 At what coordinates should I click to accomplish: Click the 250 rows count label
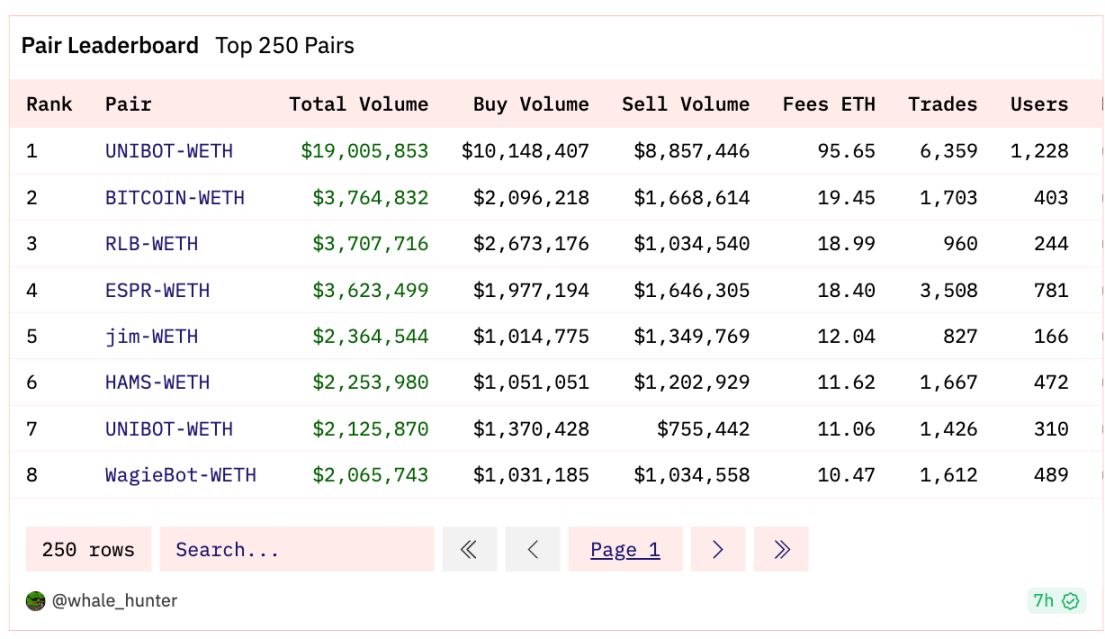click(x=88, y=549)
